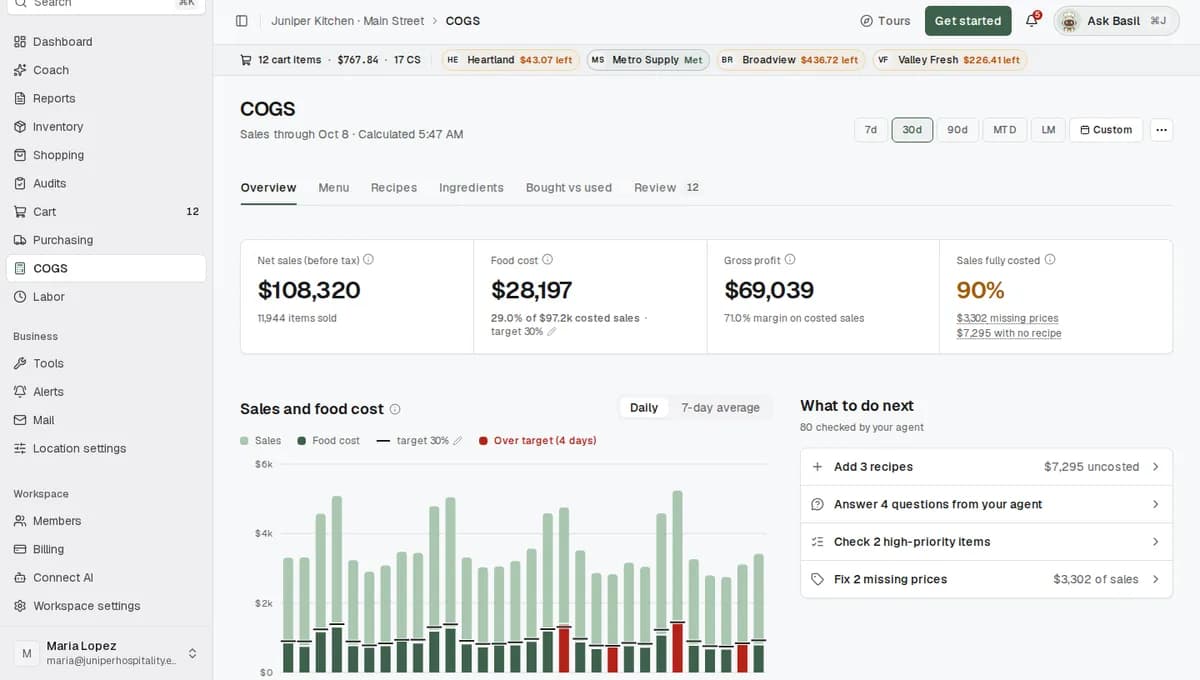Screen dimensions: 1200x680
Task: Open Reports in the sidebar
Action: tap(106, 98)
